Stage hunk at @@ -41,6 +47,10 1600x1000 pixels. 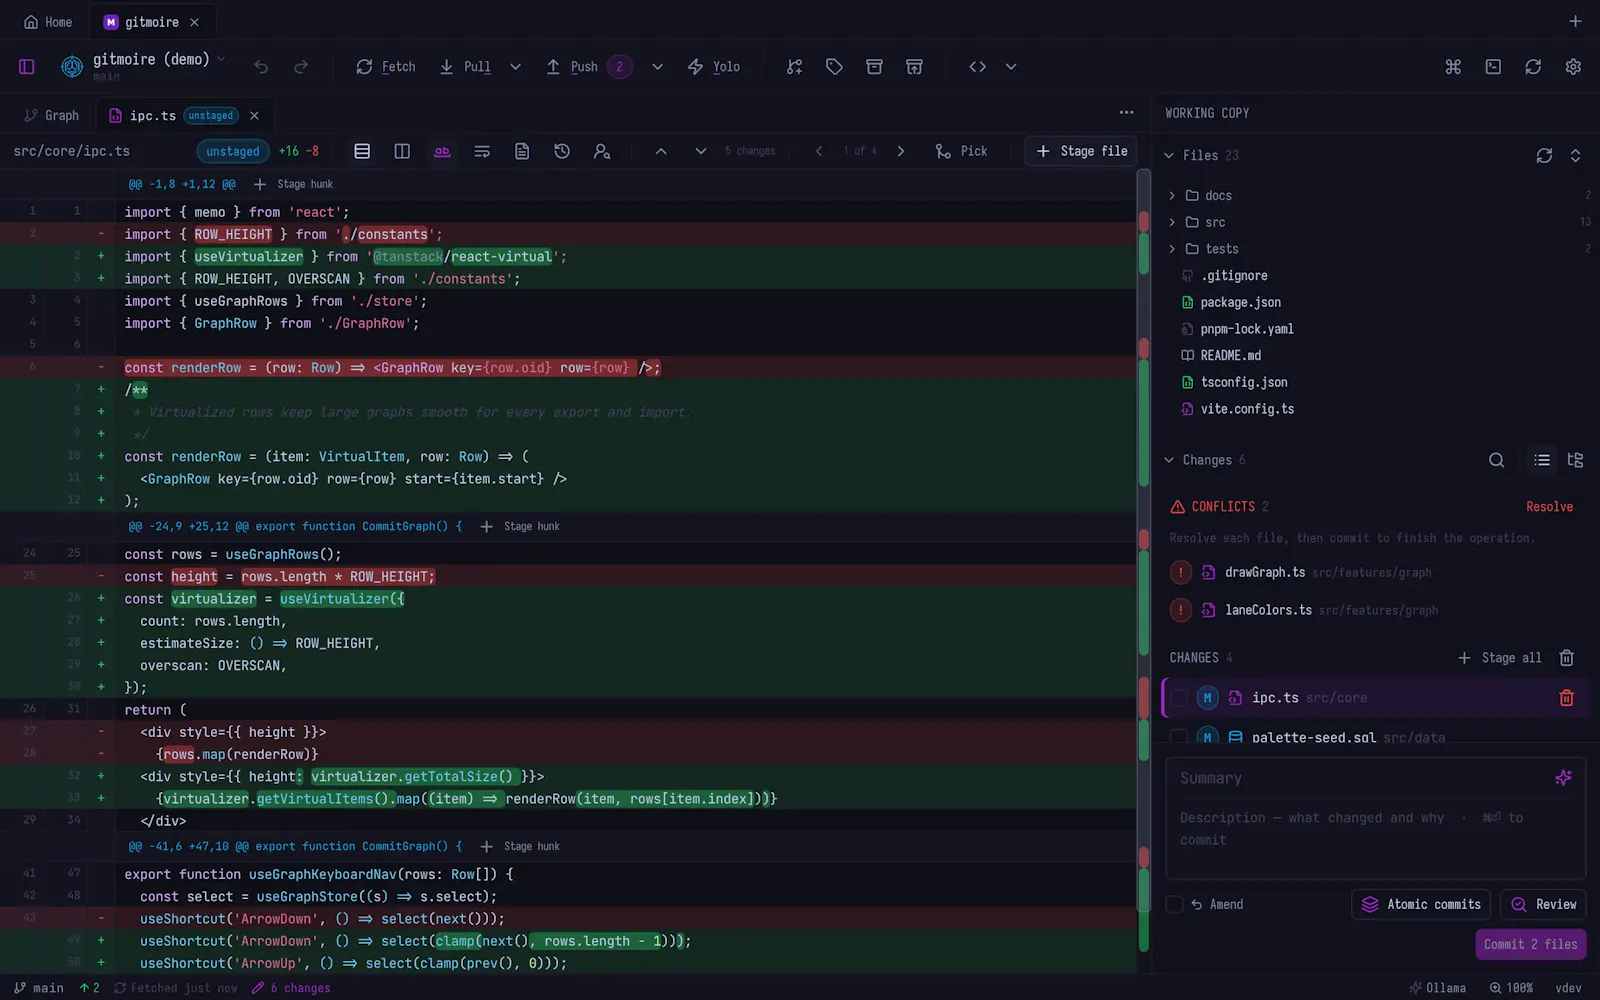pos(520,846)
